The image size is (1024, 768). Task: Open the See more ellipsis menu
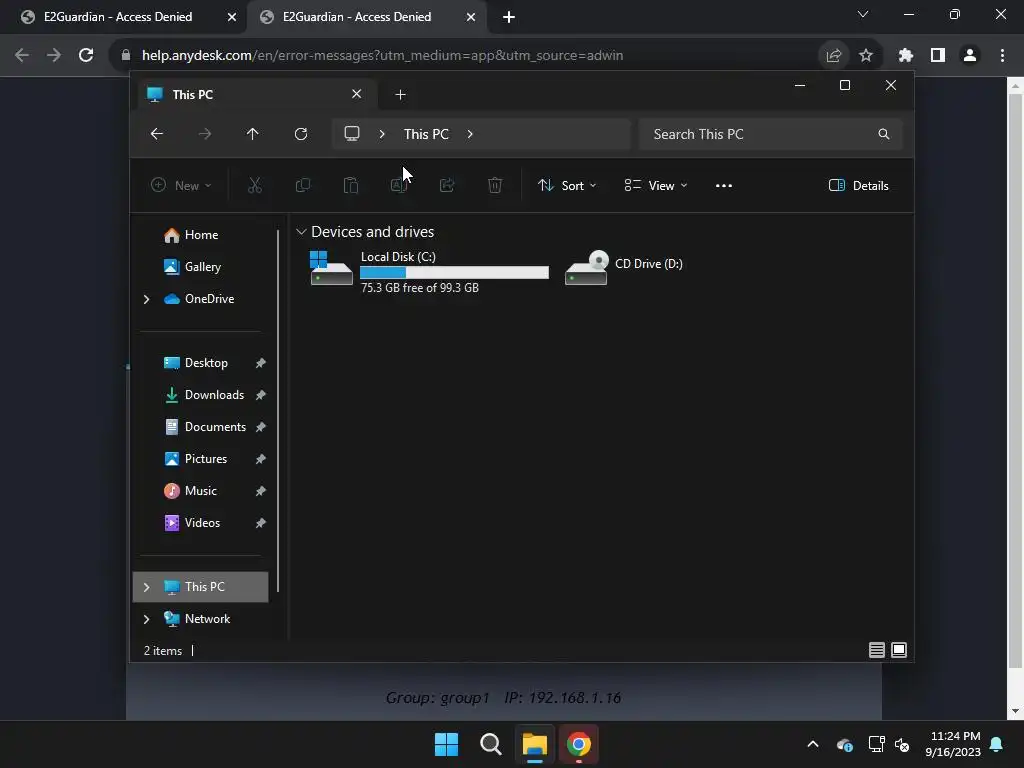coord(724,185)
